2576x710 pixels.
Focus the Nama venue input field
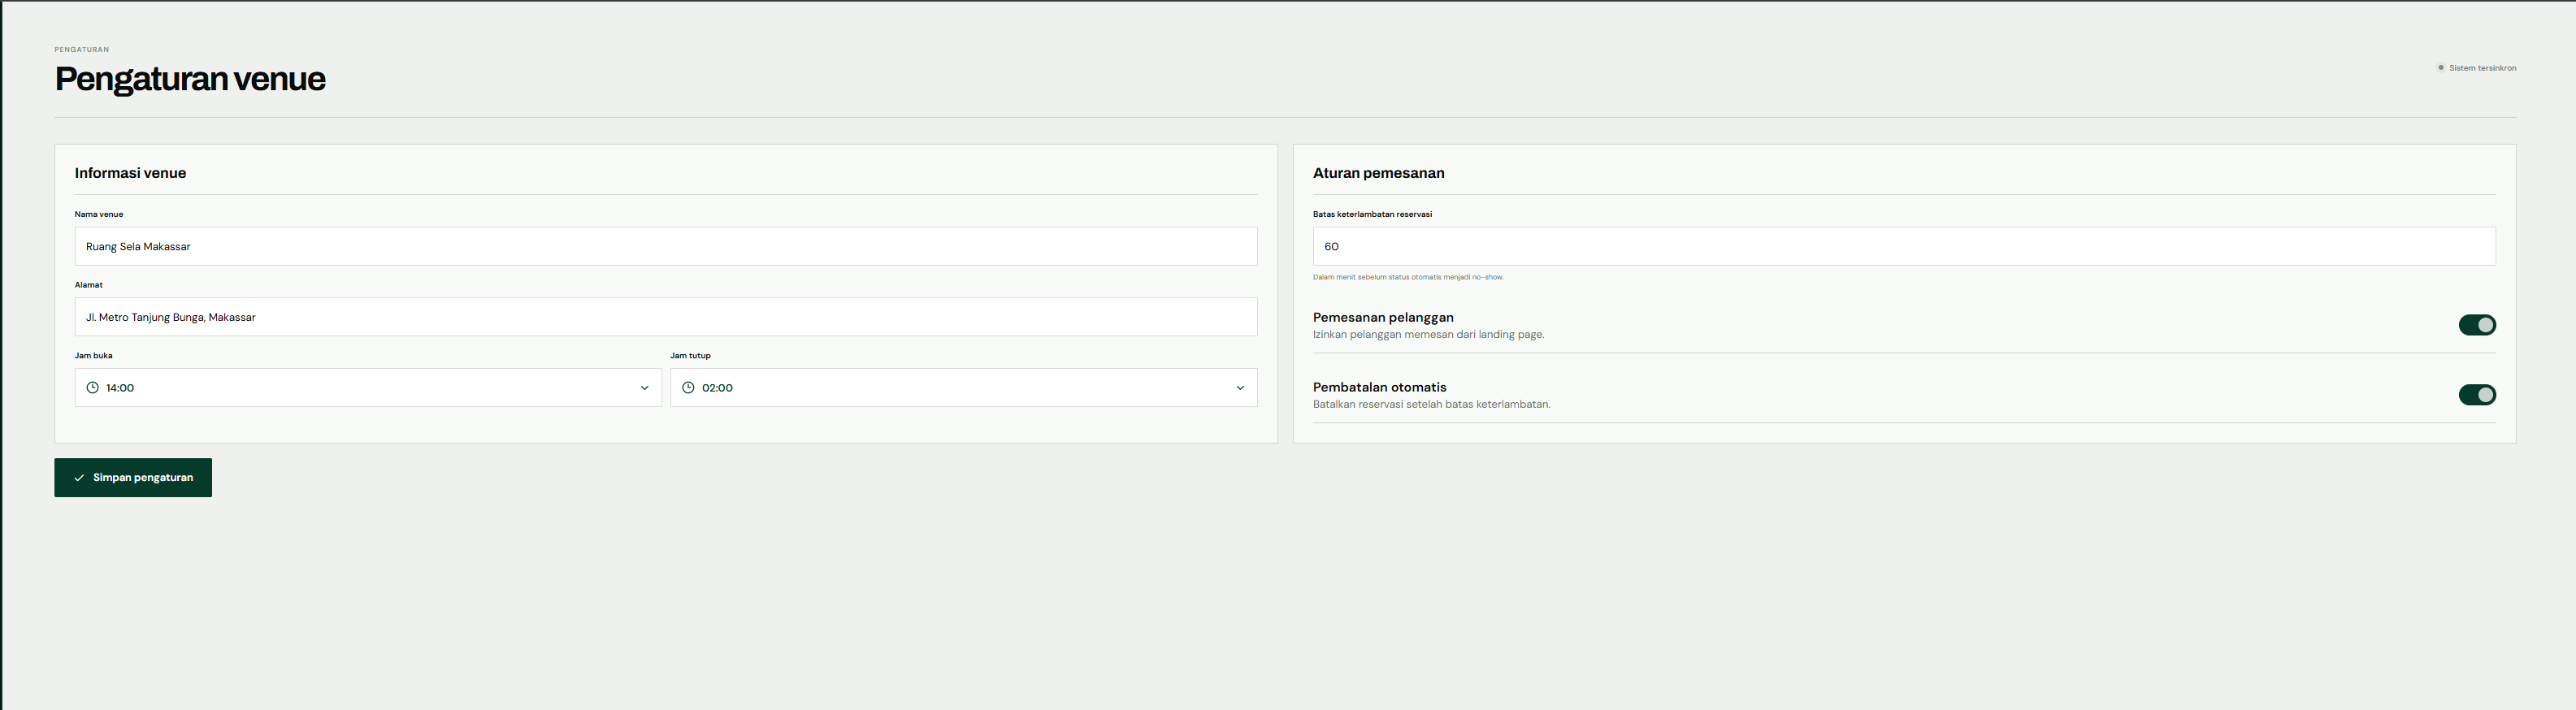[x=666, y=246]
